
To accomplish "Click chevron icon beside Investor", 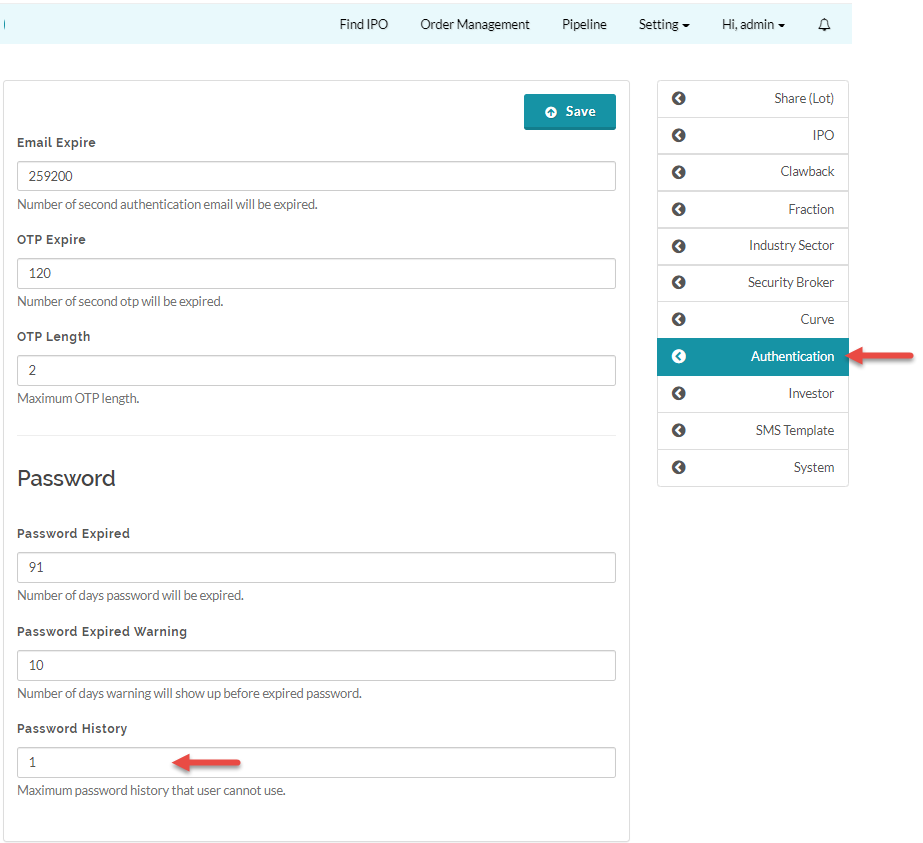I will click(679, 393).
